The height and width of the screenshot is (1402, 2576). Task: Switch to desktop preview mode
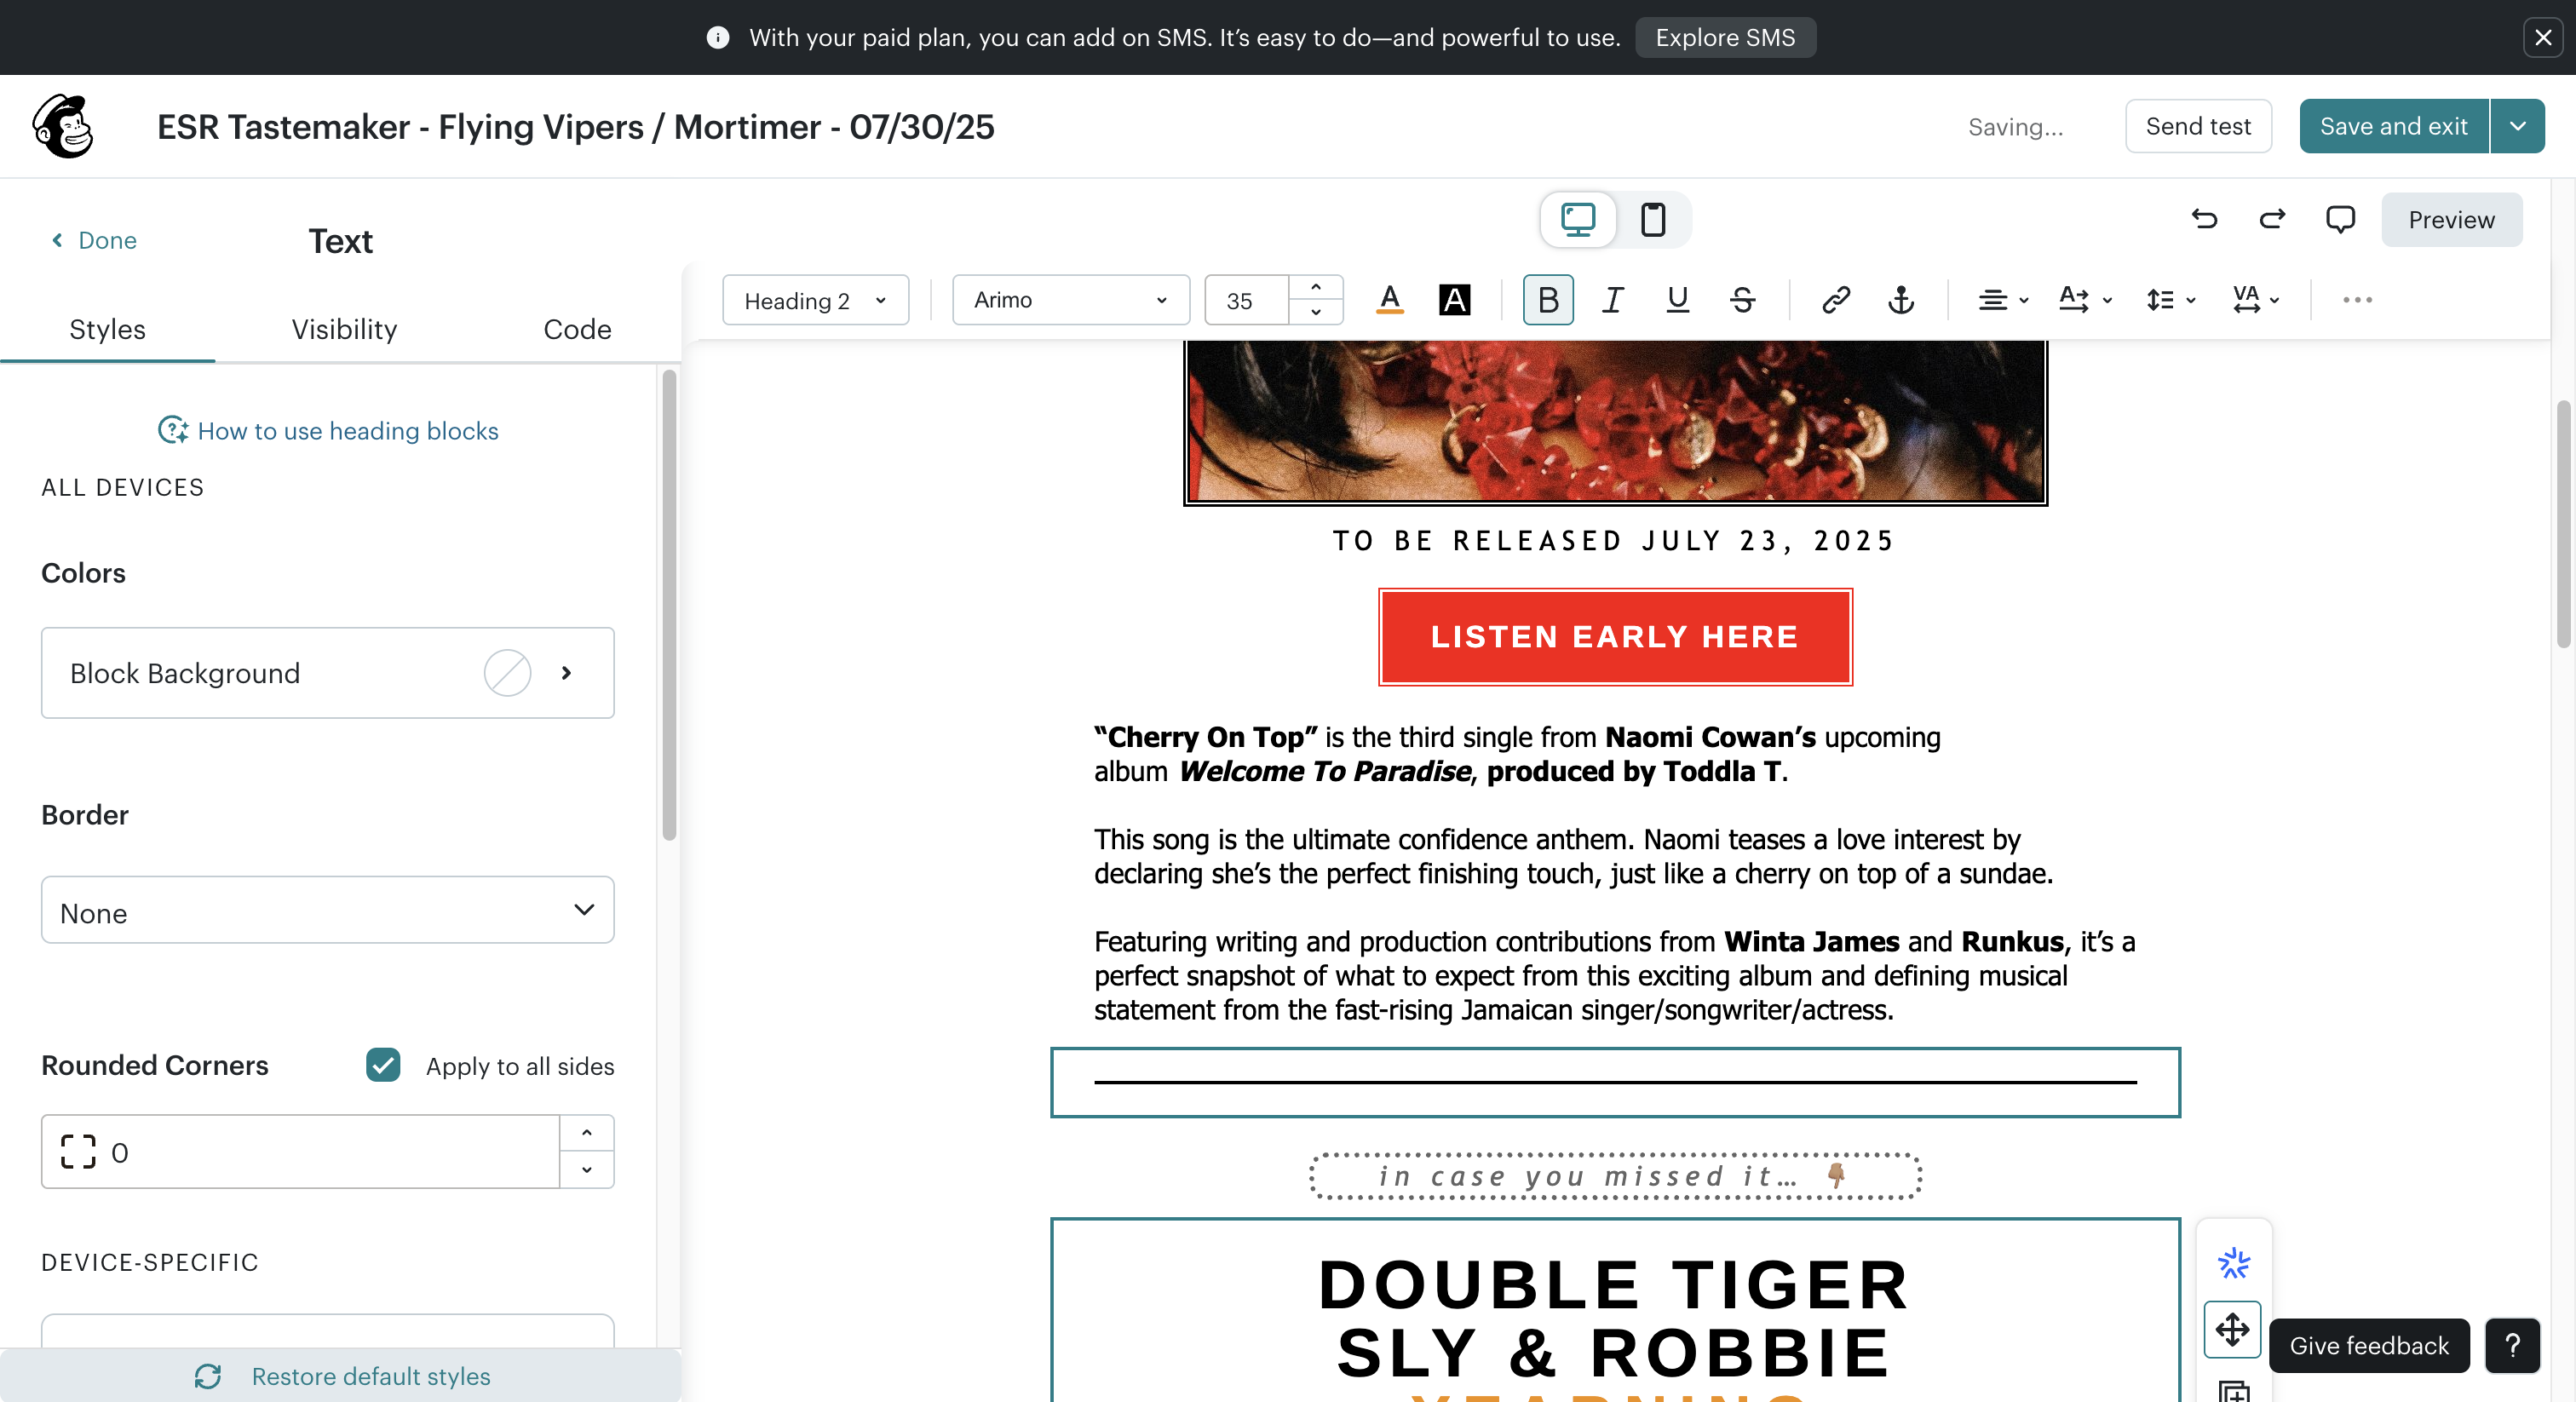pos(1578,219)
